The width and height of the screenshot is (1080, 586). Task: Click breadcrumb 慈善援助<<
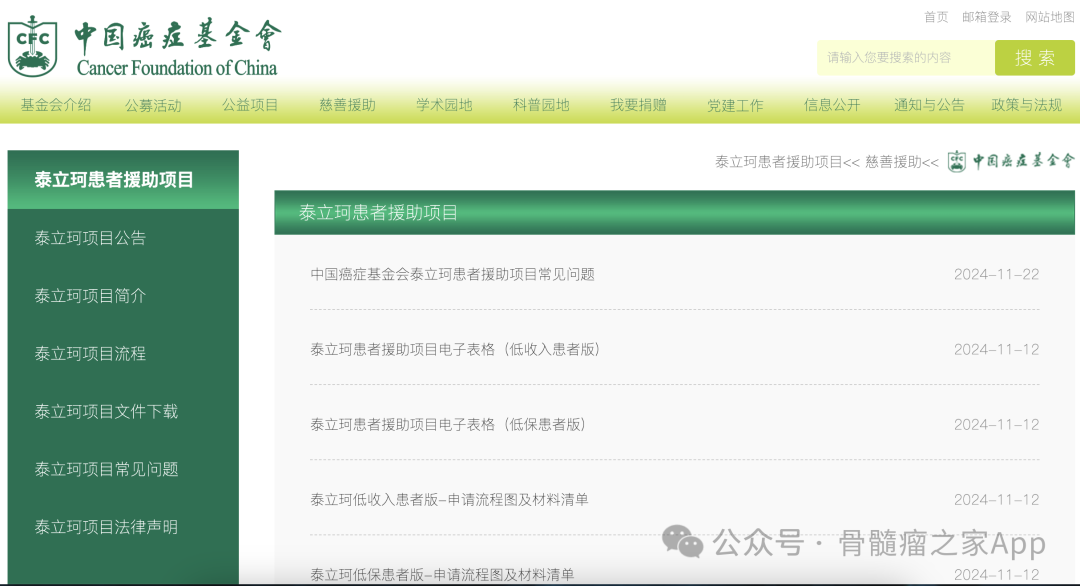tap(902, 162)
